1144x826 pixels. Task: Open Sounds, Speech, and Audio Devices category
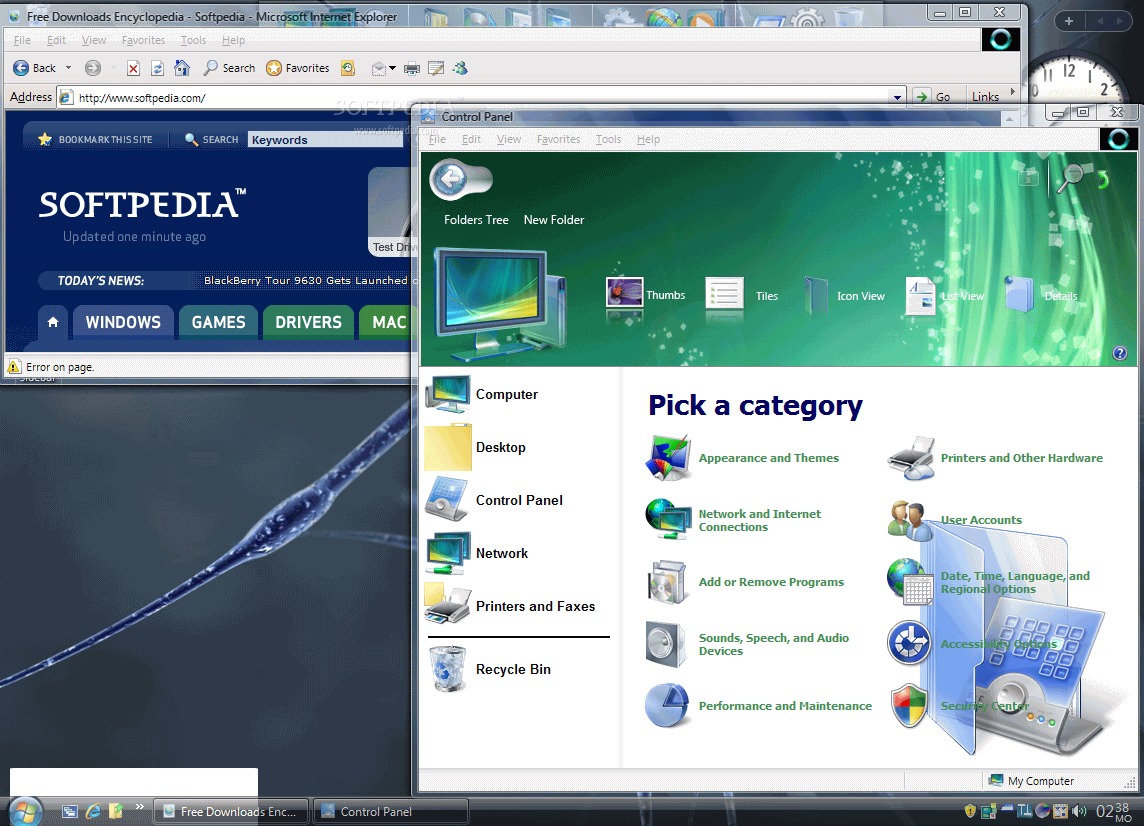pyautogui.click(x=748, y=644)
